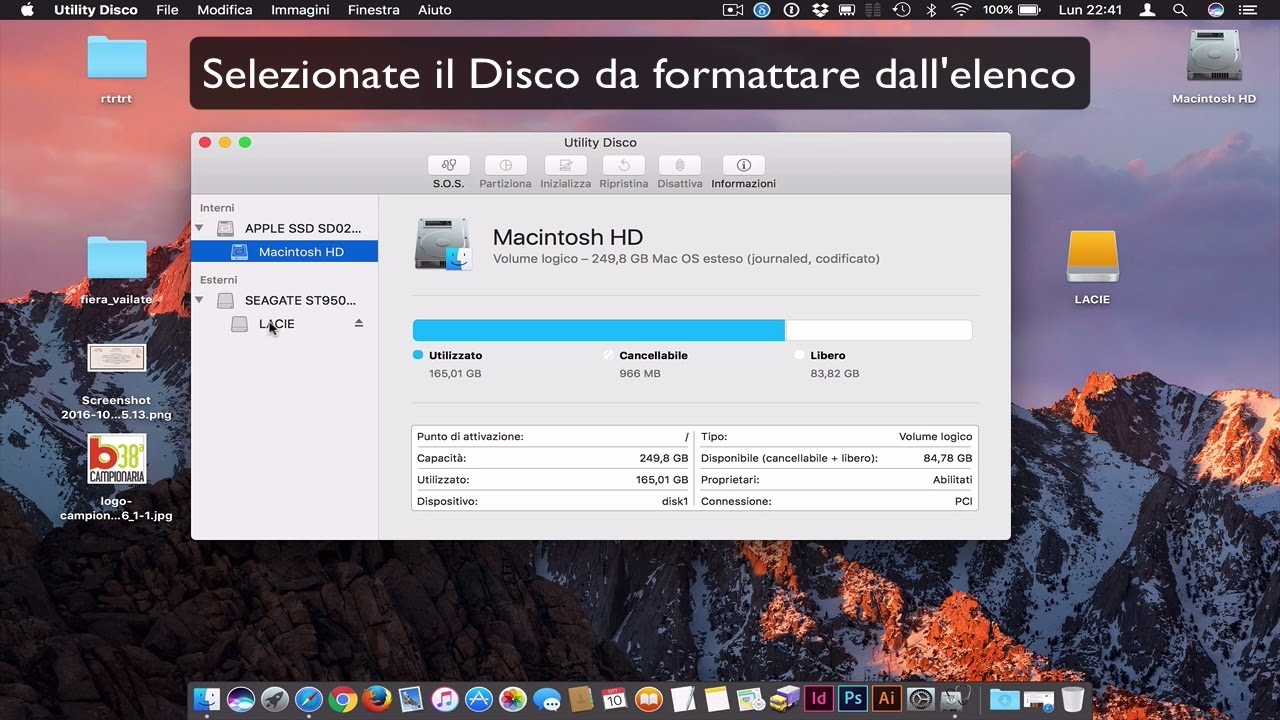Viewport: 1280px width, 720px height.
Task: Open the Immagini menu
Action: tap(300, 10)
